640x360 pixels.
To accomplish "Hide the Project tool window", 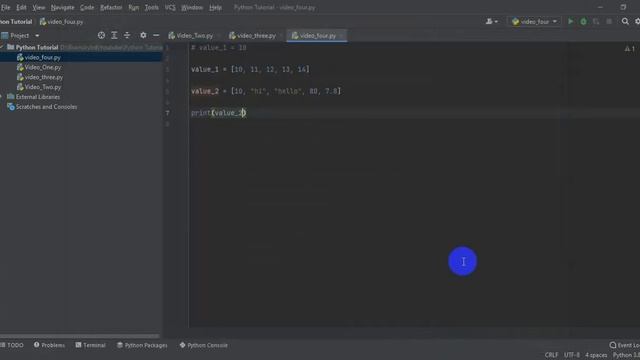I will pos(156,36).
